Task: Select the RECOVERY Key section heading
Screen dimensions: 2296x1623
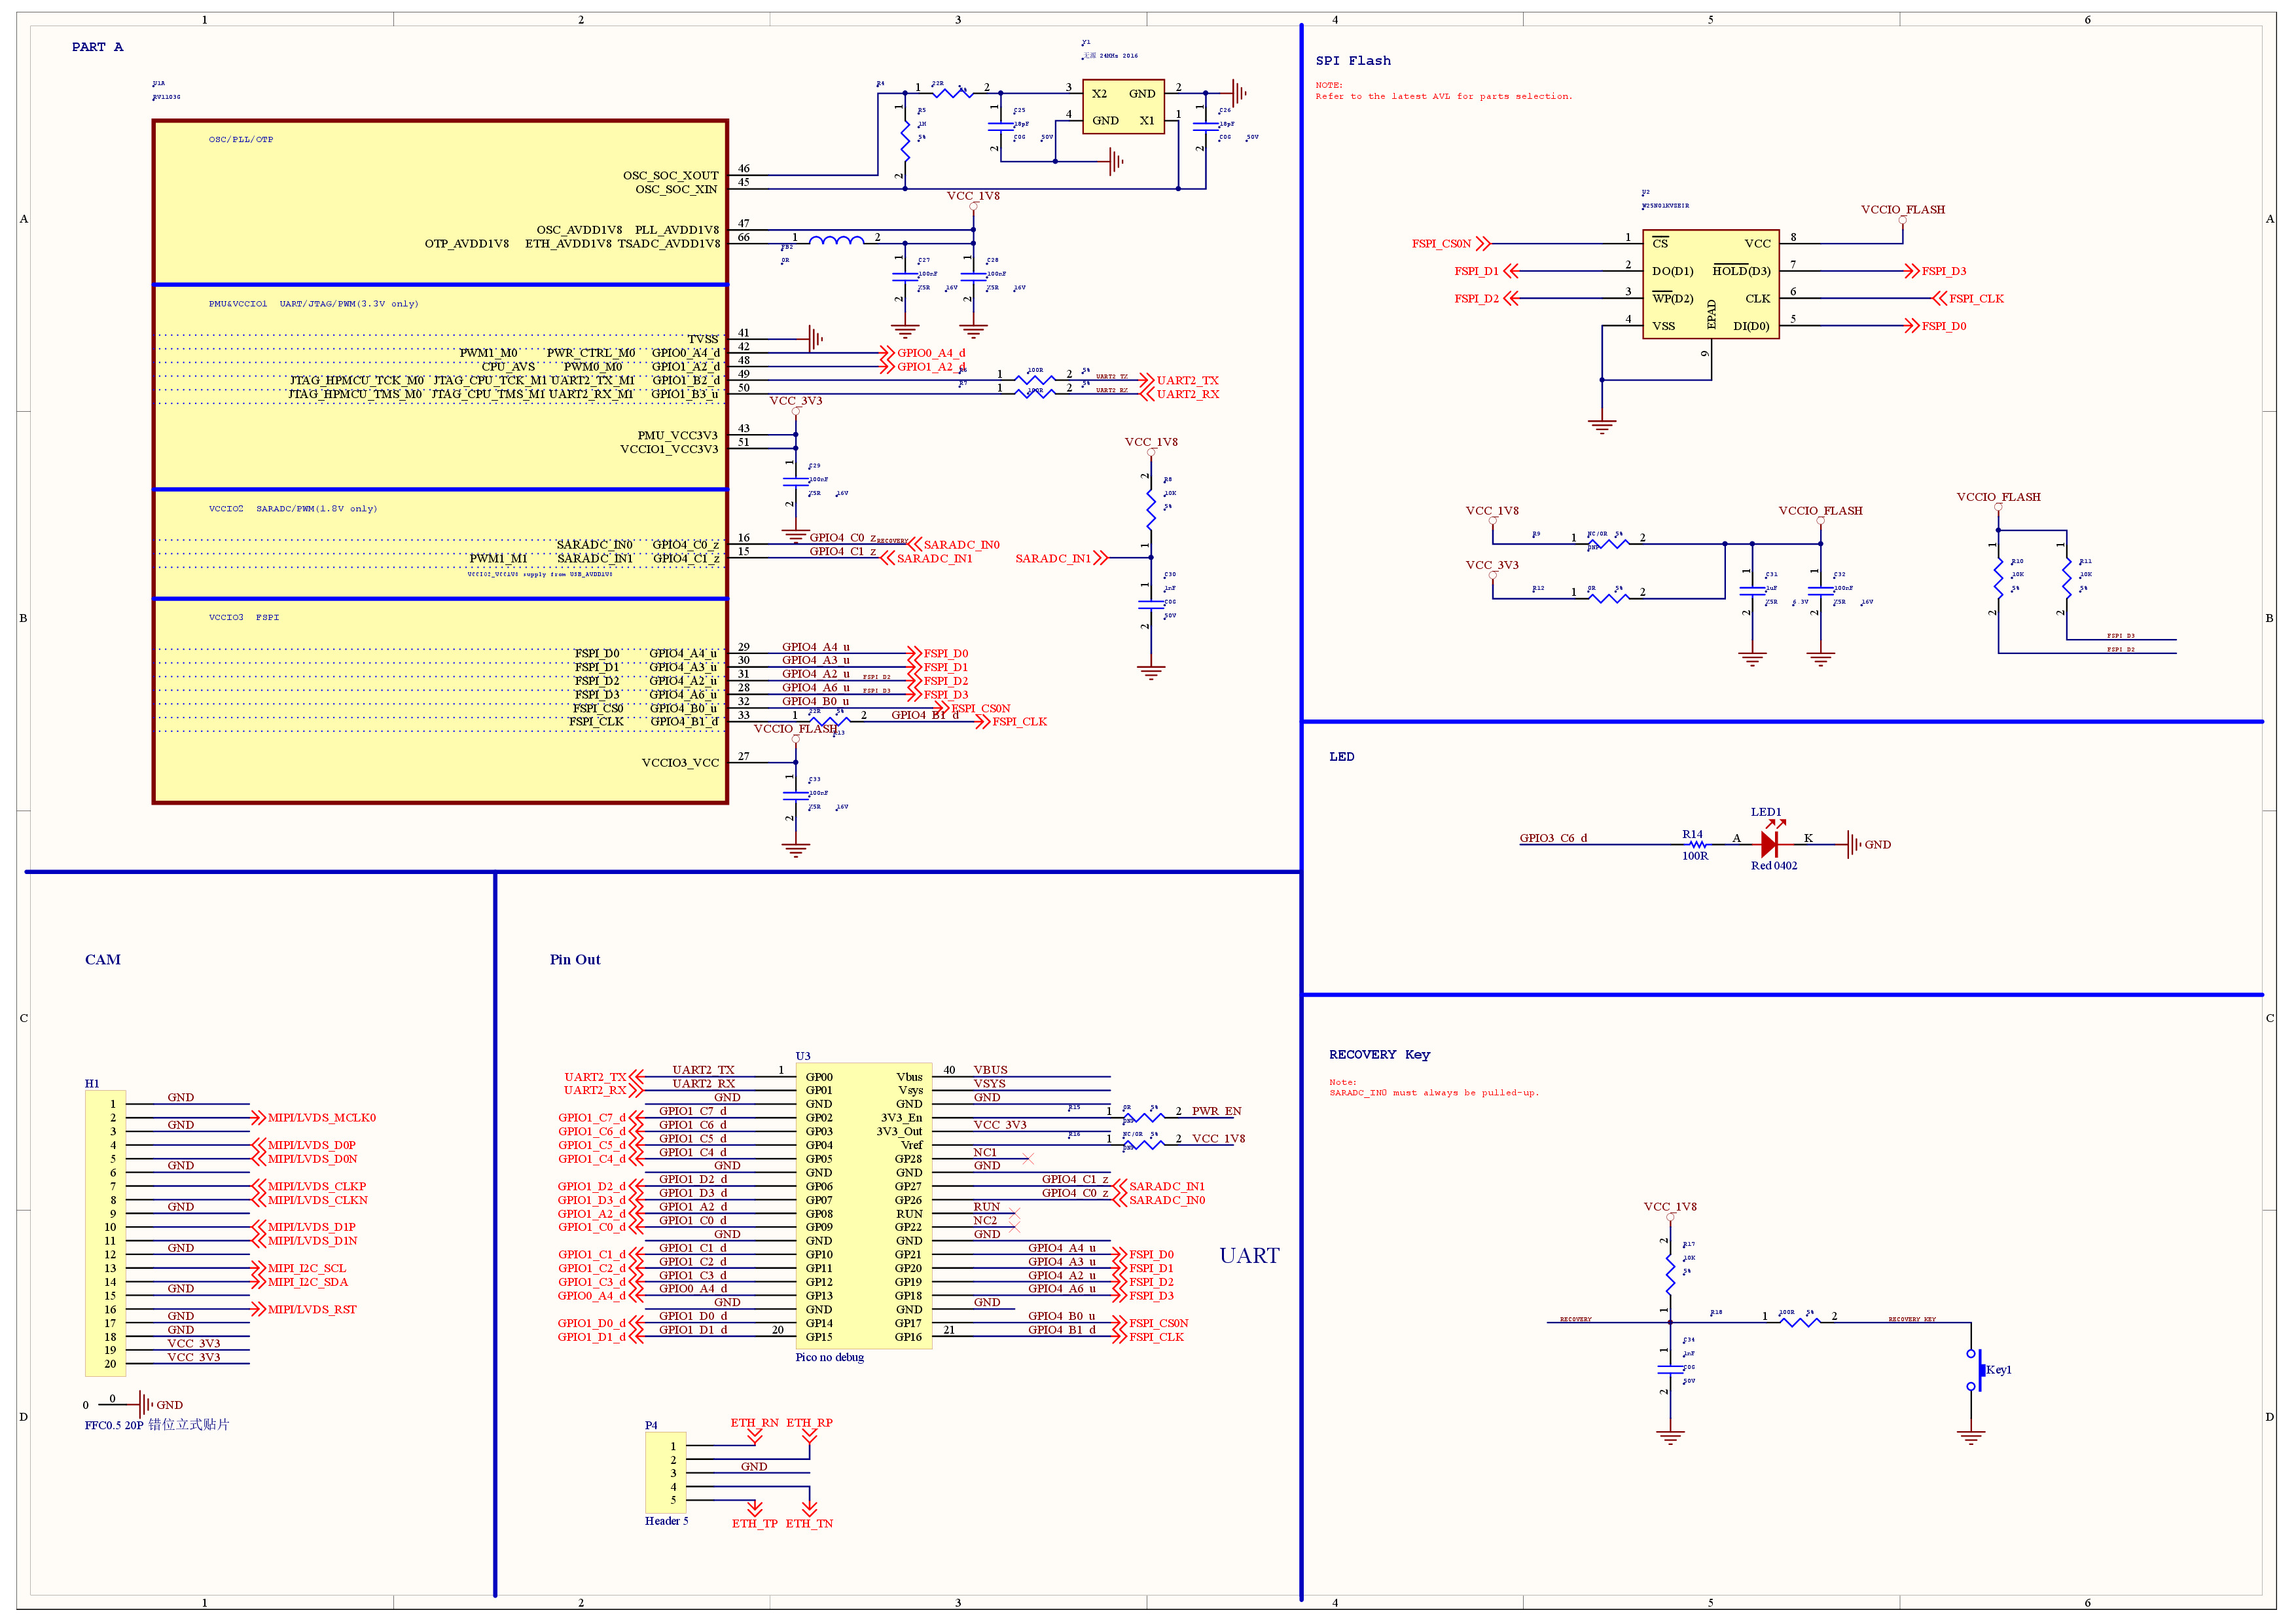Action: coord(1379,1054)
